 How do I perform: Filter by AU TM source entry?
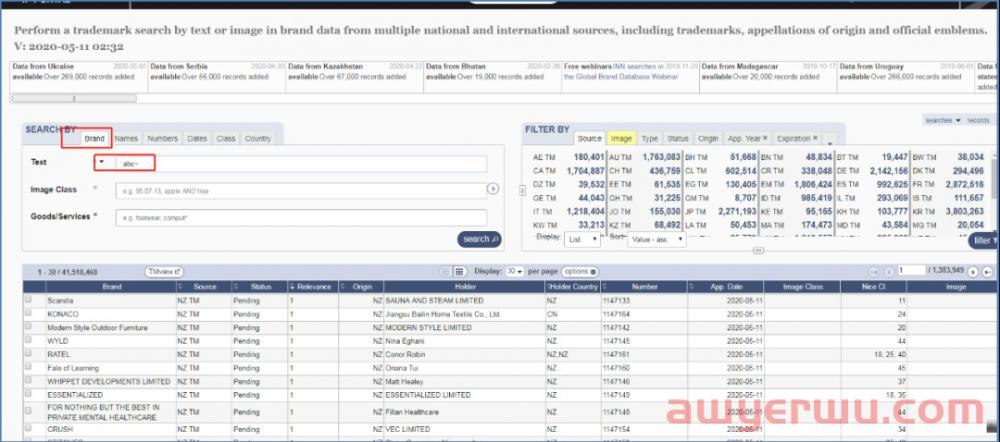[x=645, y=156]
